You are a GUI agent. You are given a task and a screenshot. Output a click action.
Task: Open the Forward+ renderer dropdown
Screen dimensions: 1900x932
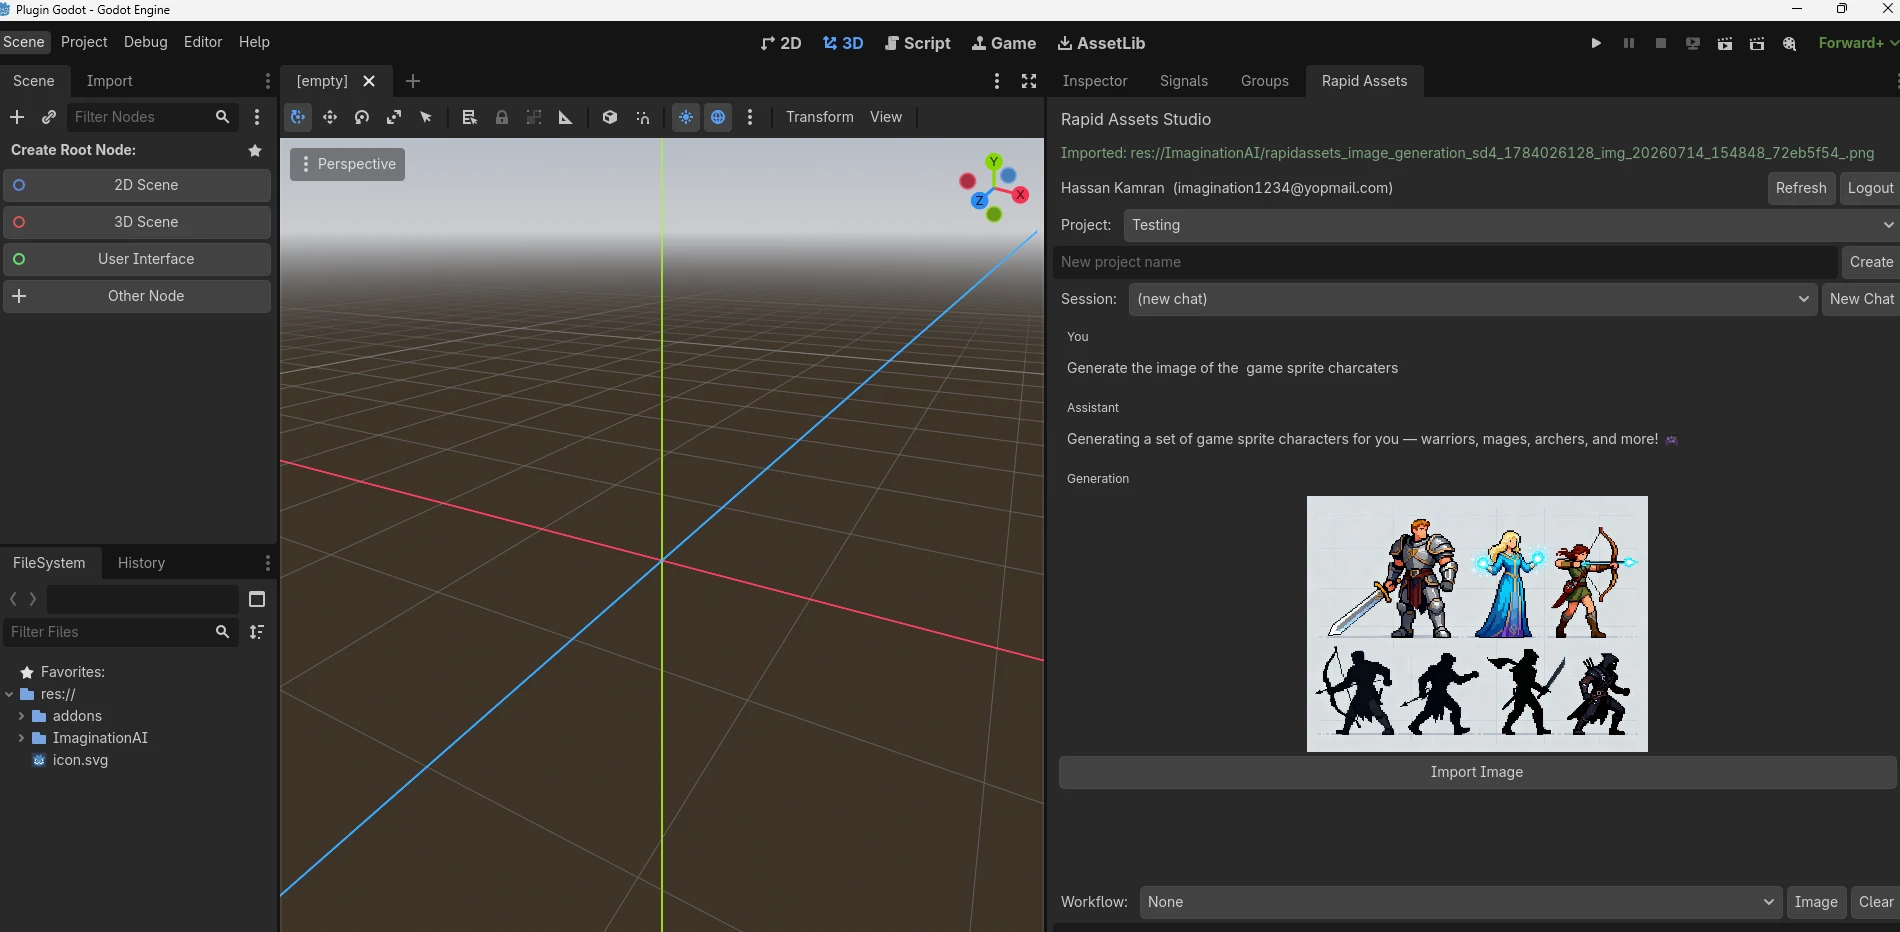[x=1857, y=43]
